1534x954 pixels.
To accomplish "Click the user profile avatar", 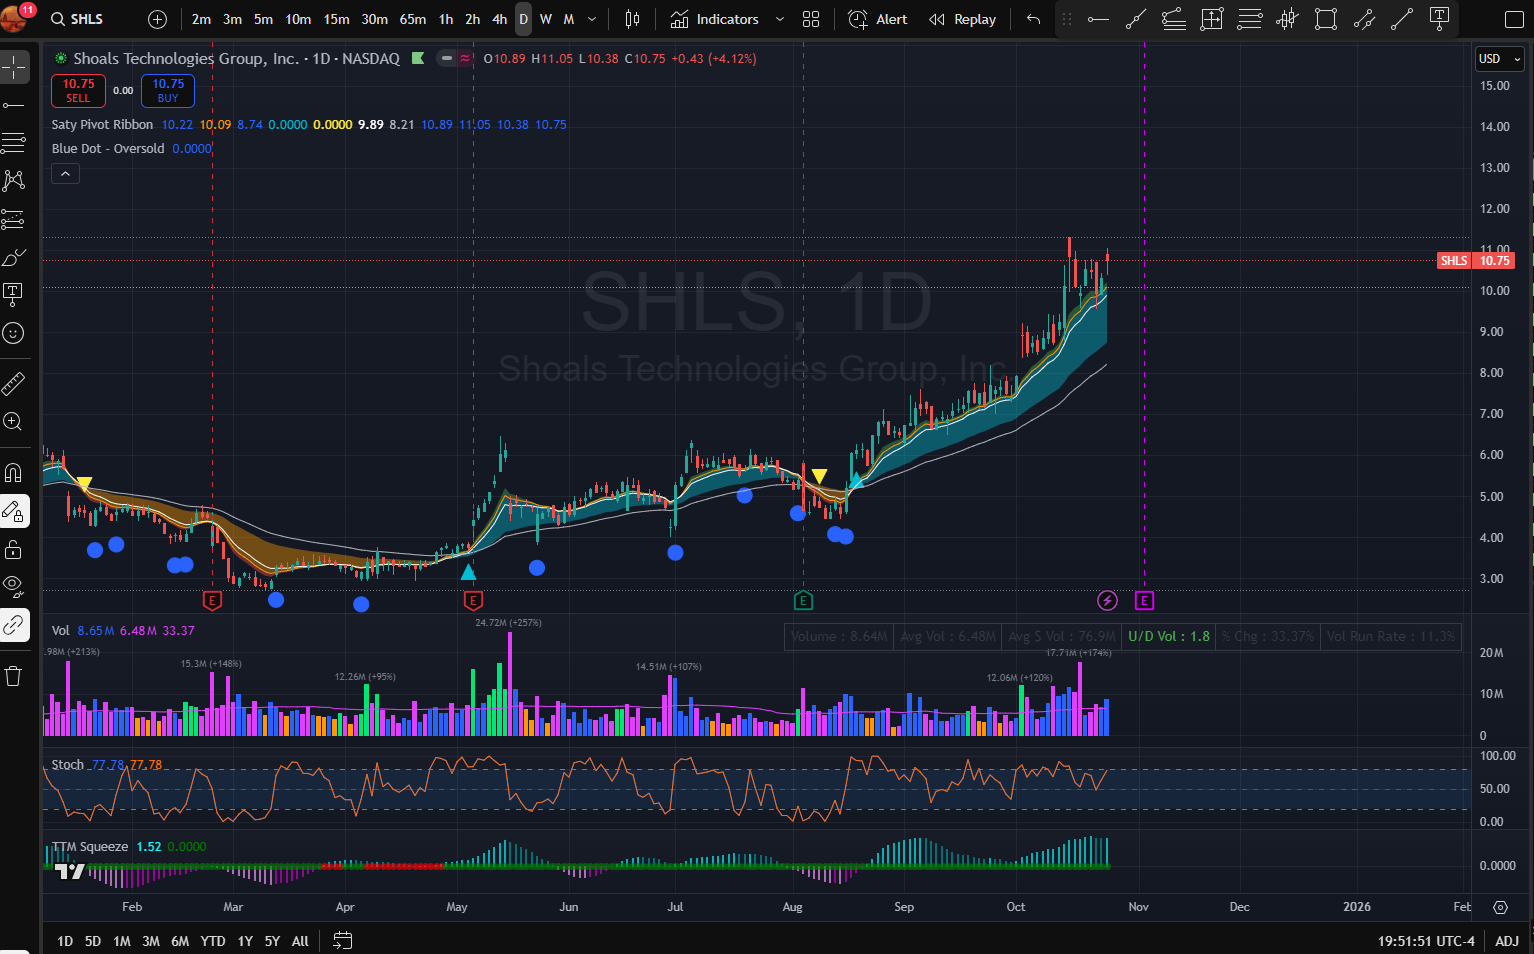I will pyautogui.click(x=13, y=17).
